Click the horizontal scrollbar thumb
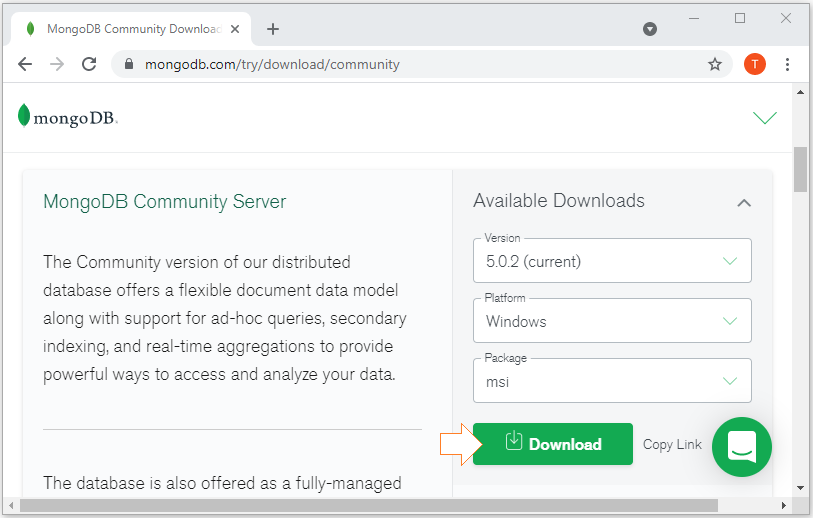The height and width of the screenshot is (518, 813). (369, 505)
